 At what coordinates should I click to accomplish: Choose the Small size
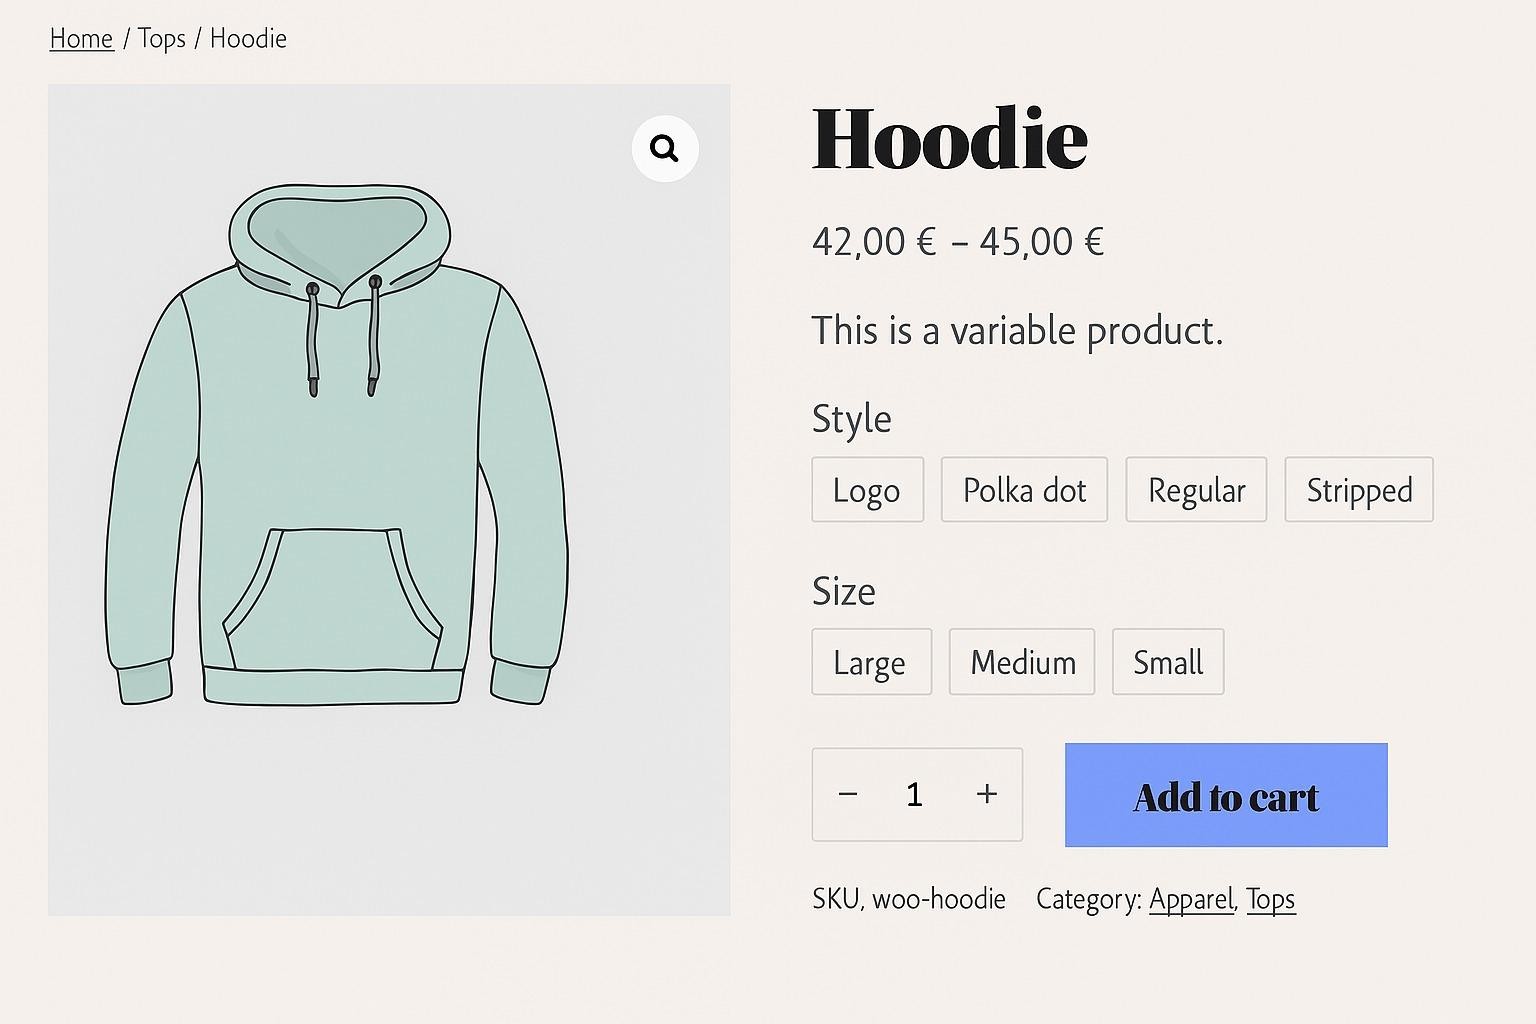(1167, 661)
